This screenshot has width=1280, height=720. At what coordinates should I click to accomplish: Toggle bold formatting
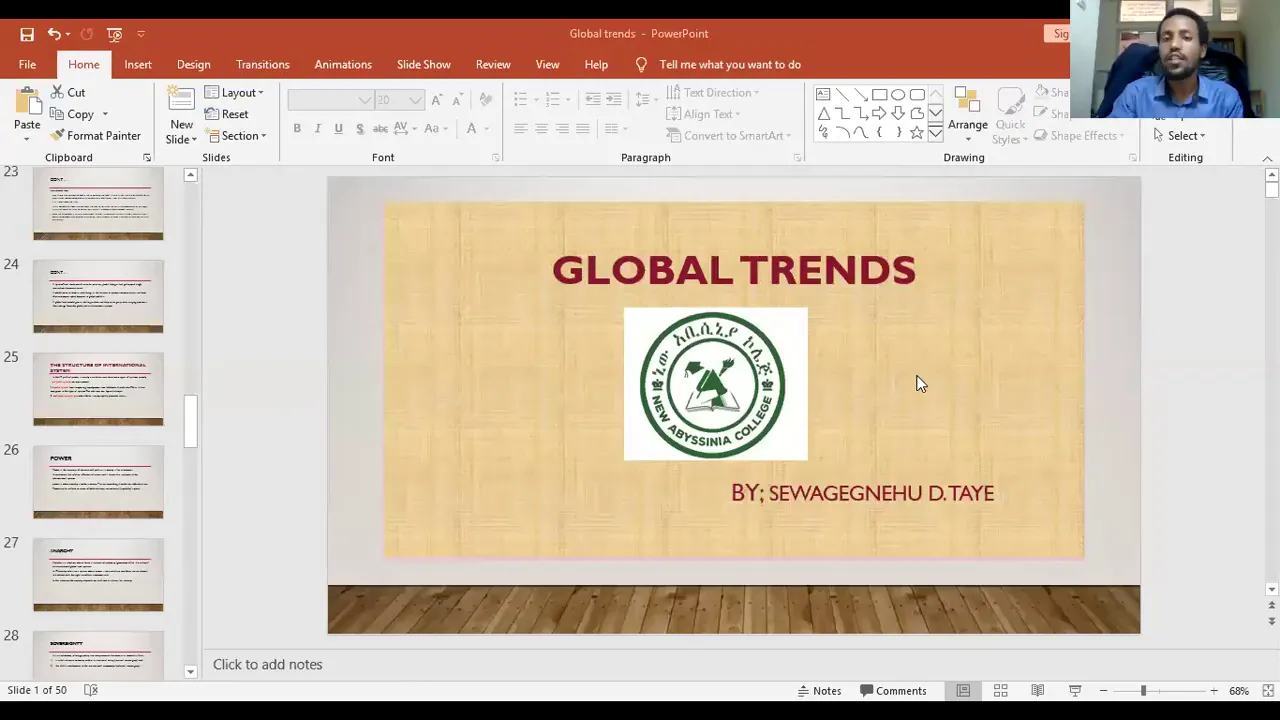tap(297, 128)
